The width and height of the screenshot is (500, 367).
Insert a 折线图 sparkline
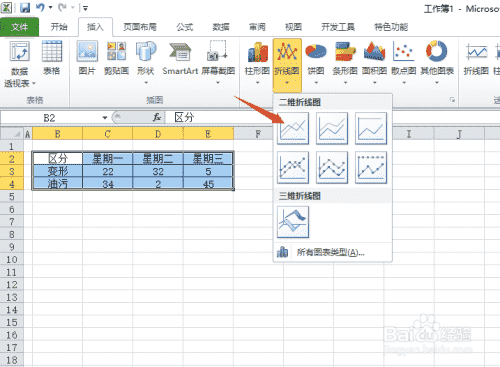pos(476,58)
